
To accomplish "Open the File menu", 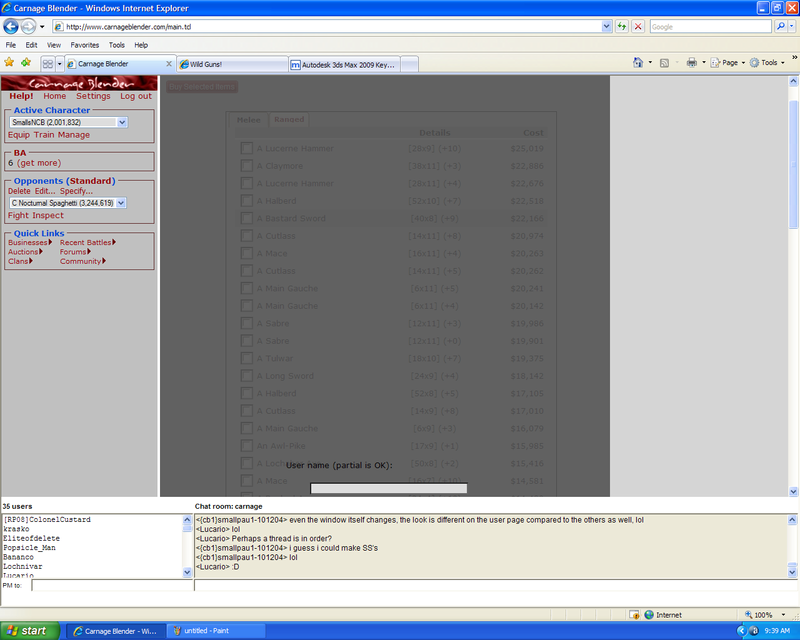I will point(11,45).
